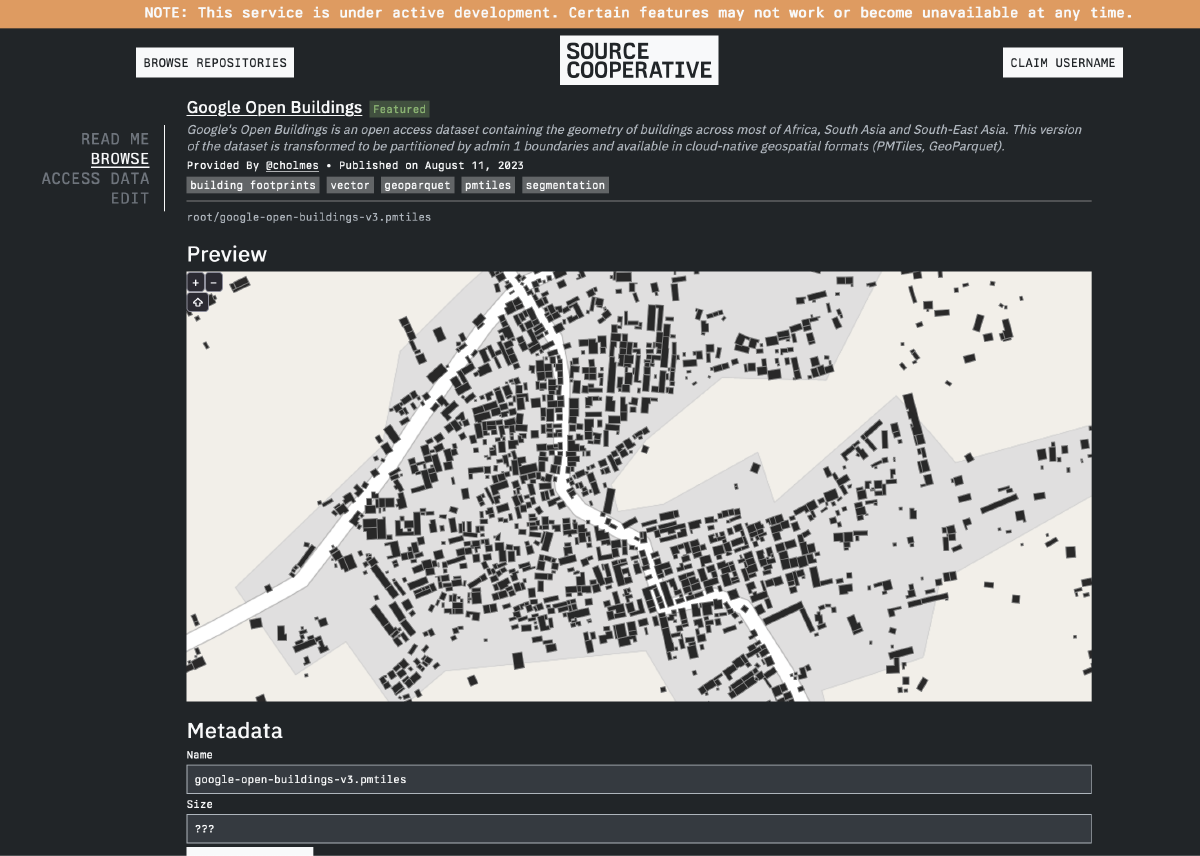Click the CLAIM USERNAME button
This screenshot has height=856, width=1200.
point(1062,61)
